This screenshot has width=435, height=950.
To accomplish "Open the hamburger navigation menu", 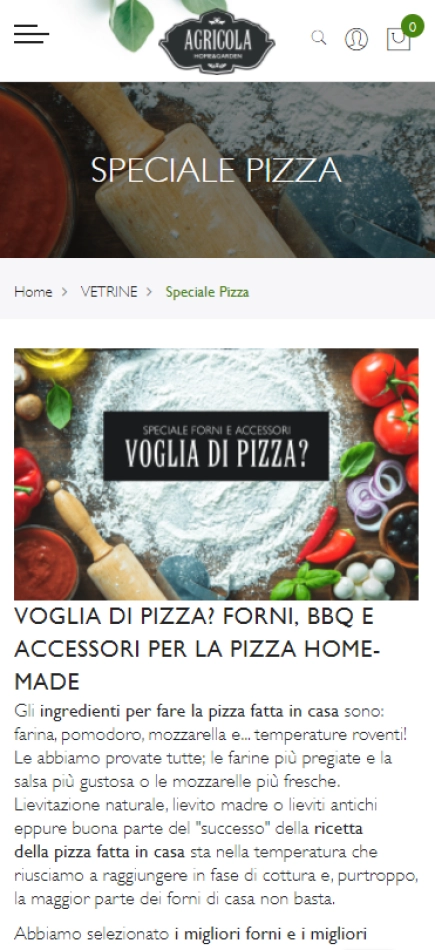I will point(32,35).
